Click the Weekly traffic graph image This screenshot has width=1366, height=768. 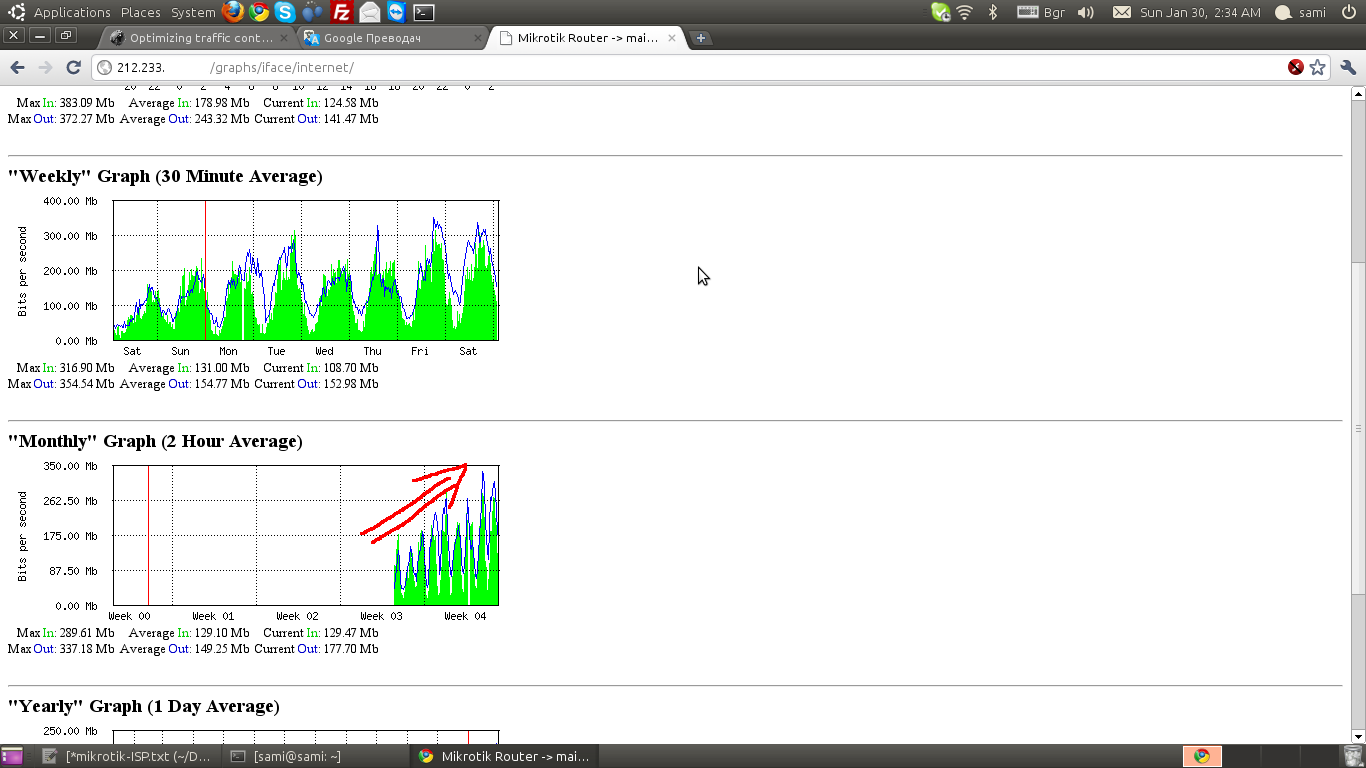[254, 276]
